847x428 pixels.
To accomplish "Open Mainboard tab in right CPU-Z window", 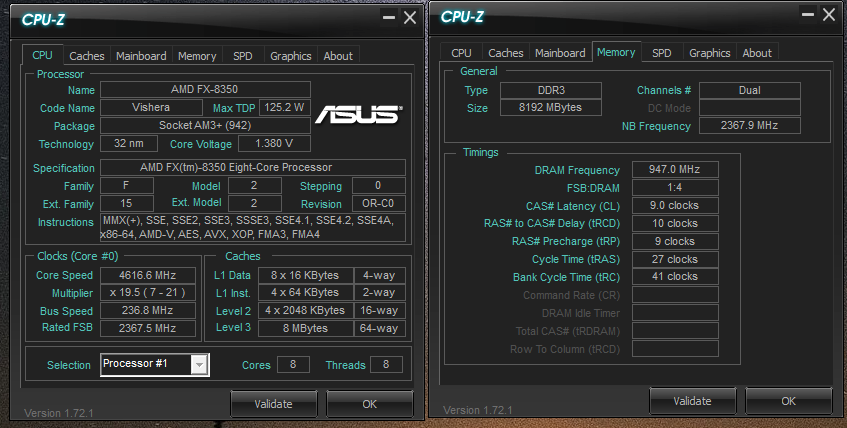I will pos(560,53).
